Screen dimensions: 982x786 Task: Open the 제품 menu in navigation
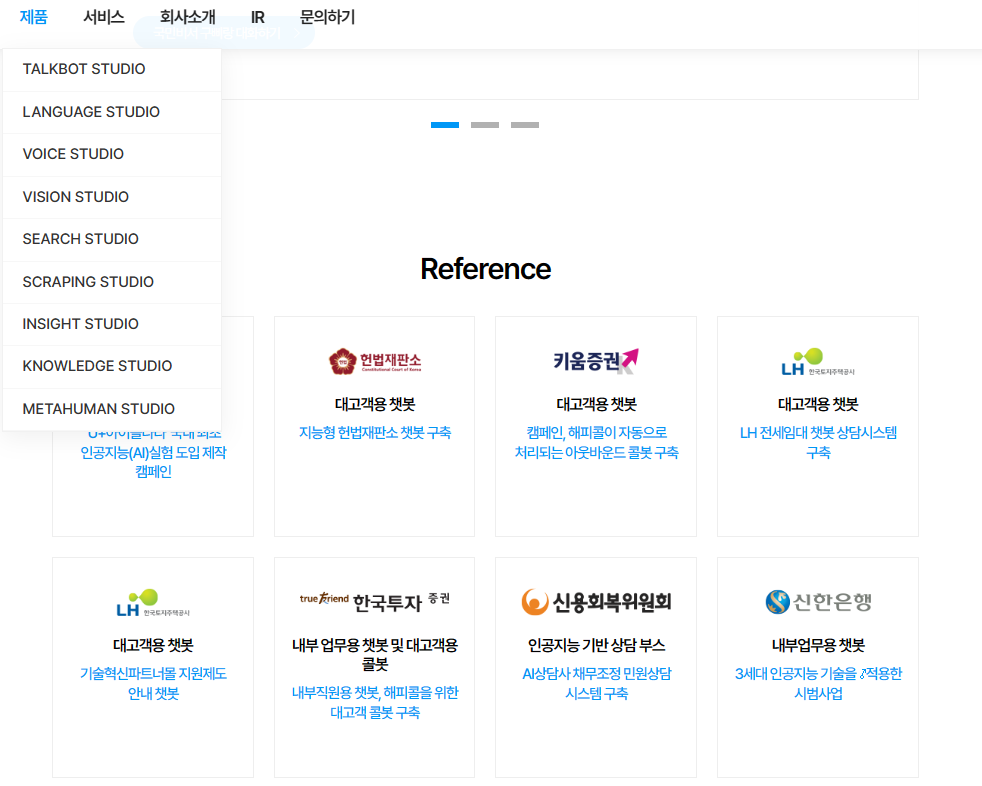pyautogui.click(x=34, y=17)
